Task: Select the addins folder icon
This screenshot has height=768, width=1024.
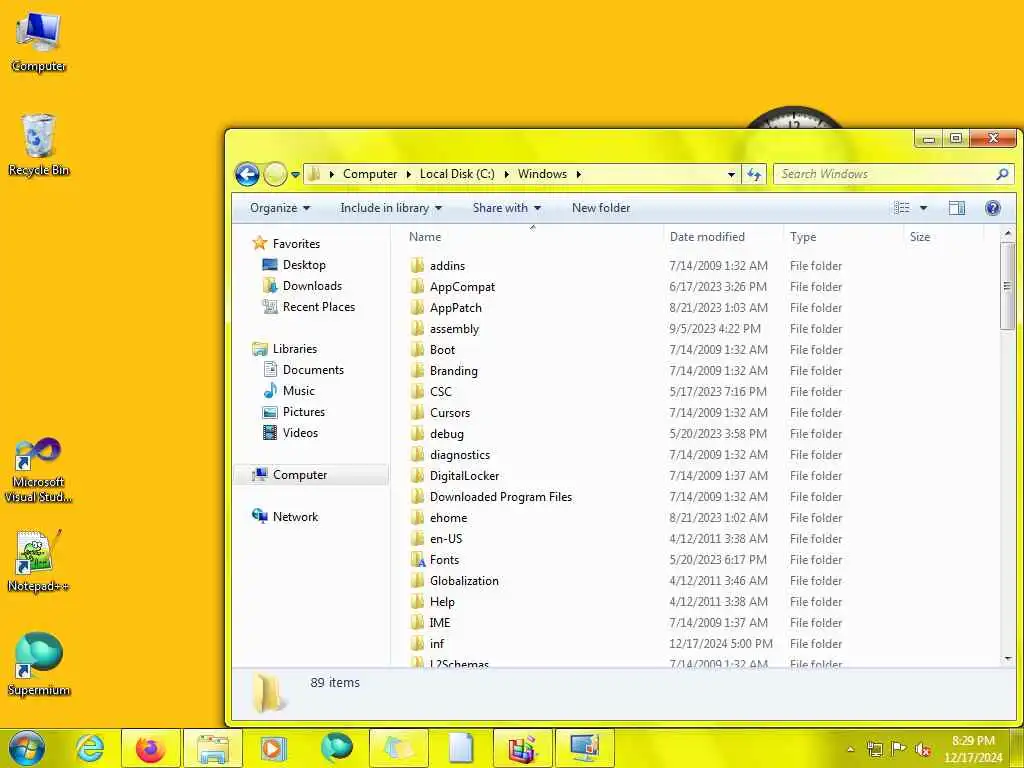Action: [417, 265]
